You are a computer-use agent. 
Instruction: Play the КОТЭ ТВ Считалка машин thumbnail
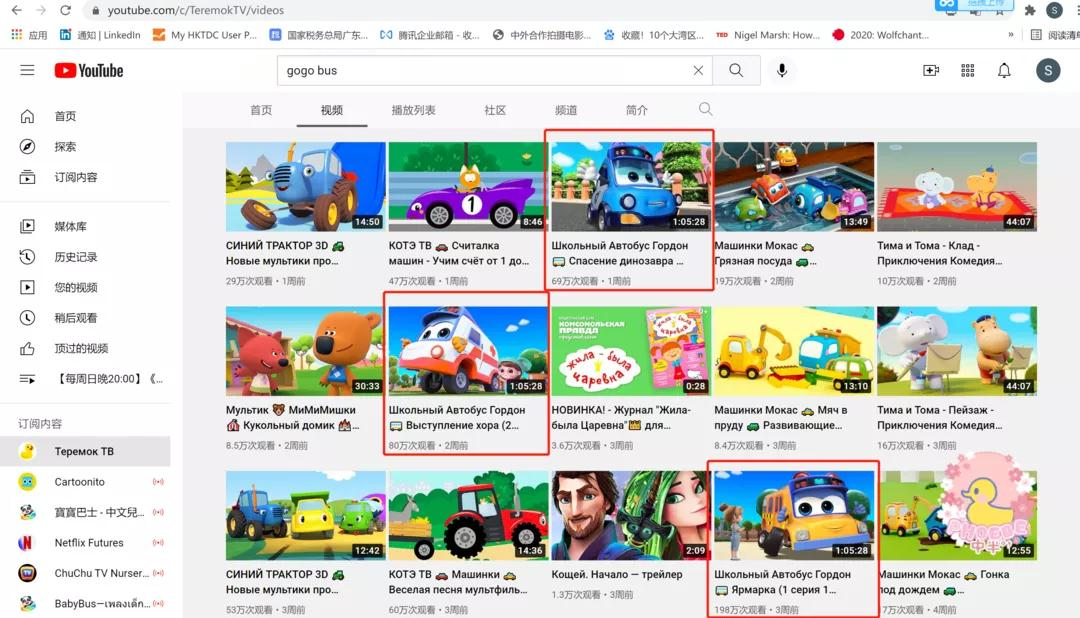coord(467,187)
